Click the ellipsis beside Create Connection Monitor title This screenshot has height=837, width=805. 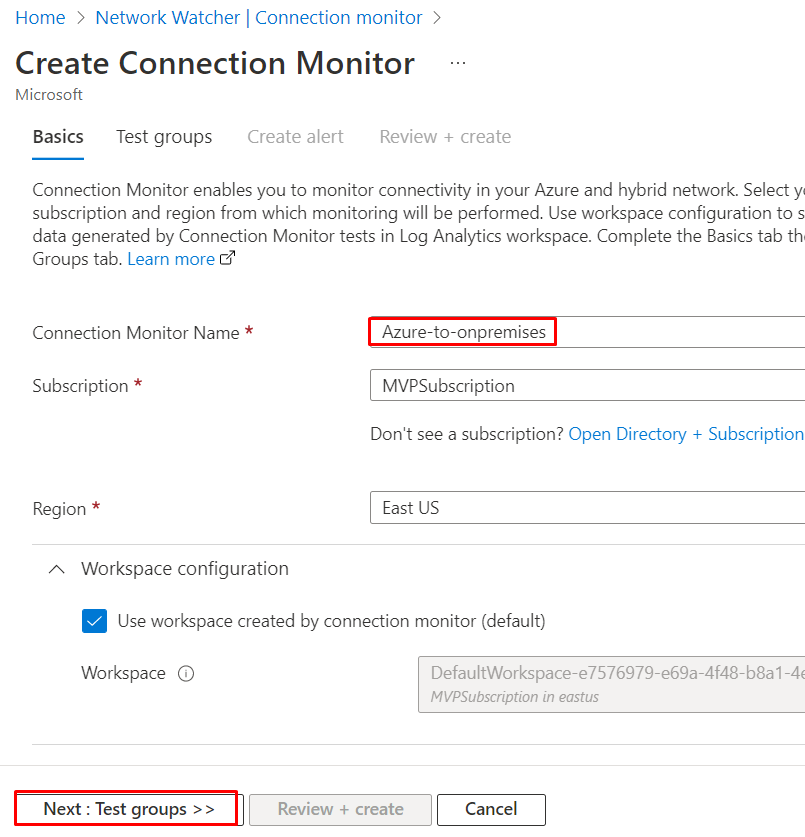[x=457, y=62]
